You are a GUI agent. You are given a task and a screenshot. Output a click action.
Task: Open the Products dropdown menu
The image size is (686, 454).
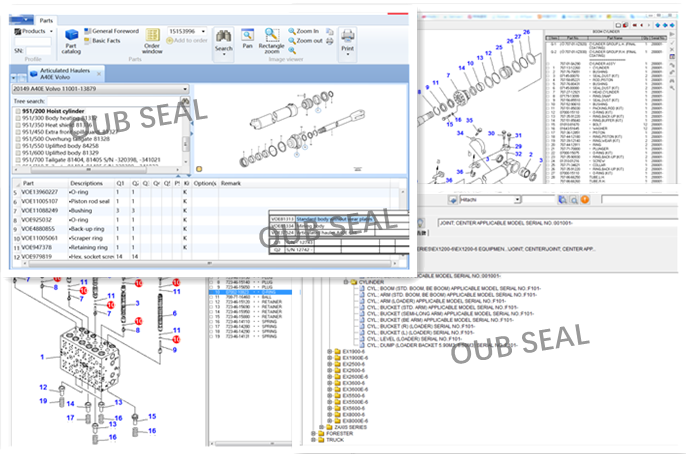34,31
